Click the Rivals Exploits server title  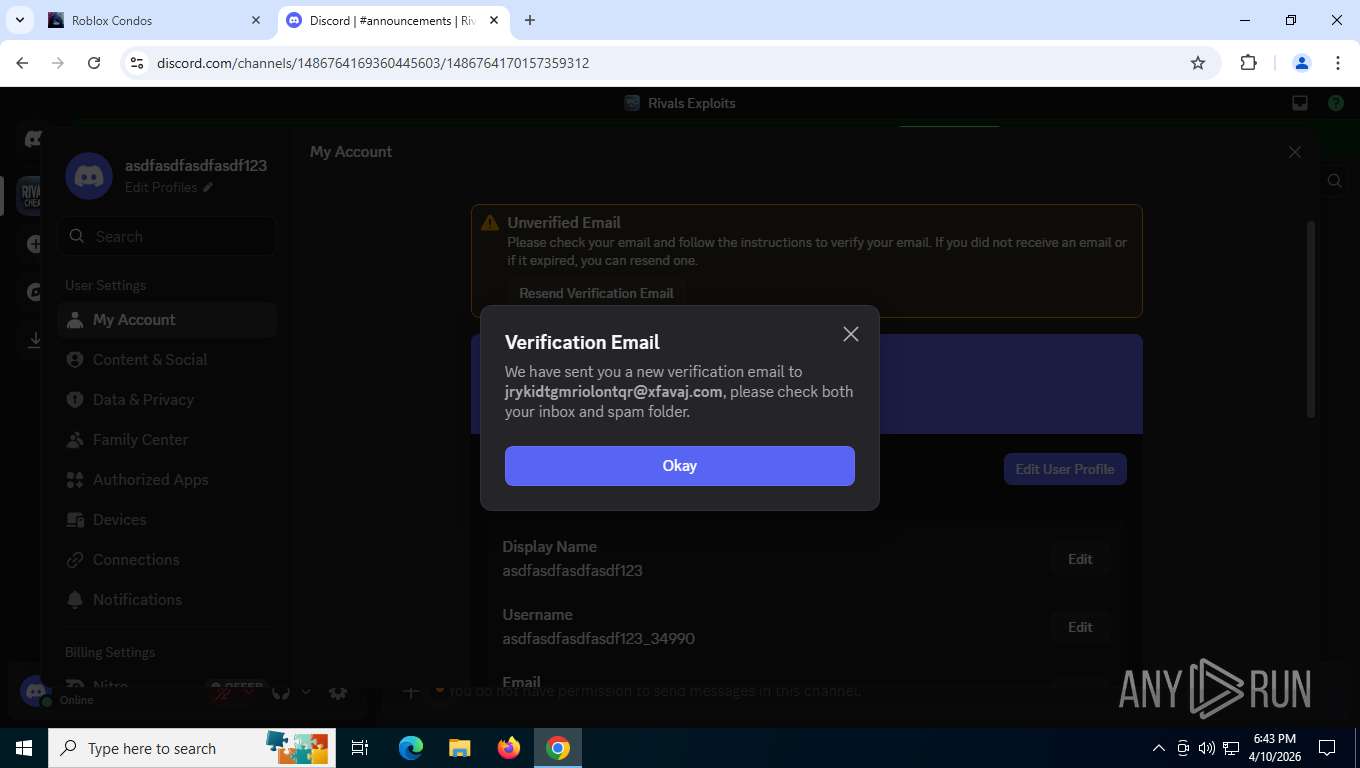coord(691,103)
